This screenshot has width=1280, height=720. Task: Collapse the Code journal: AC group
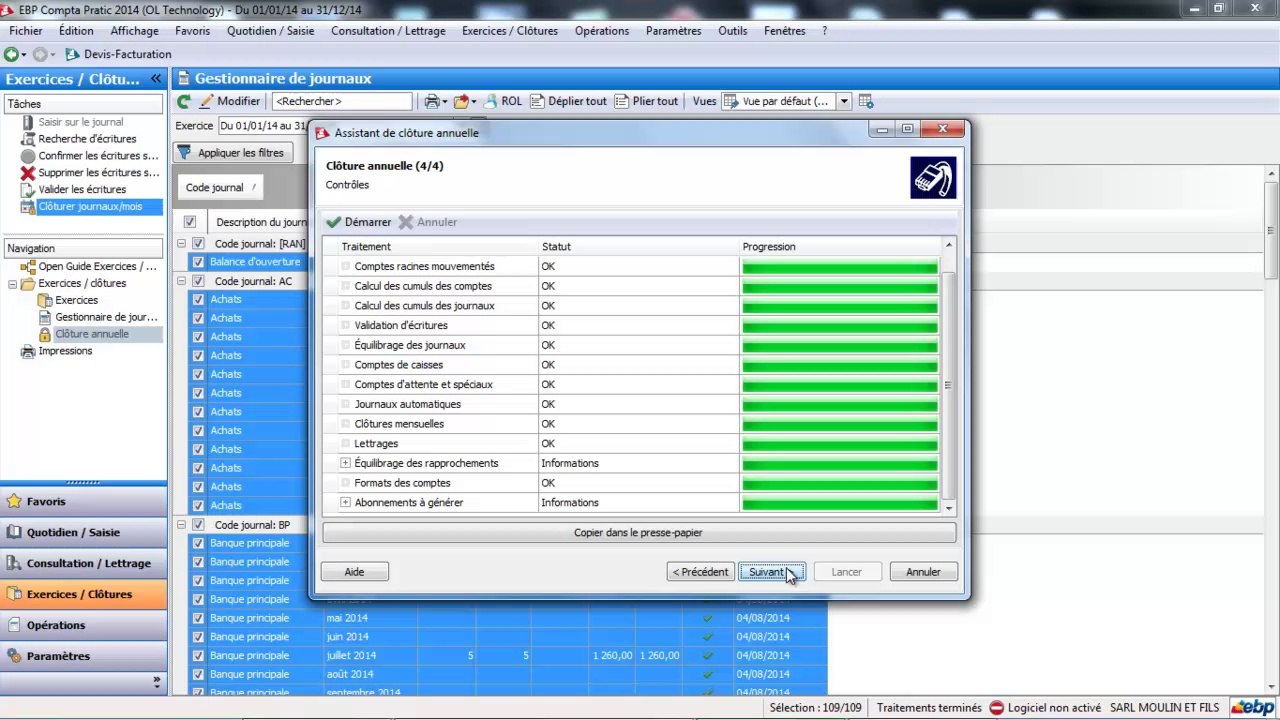pos(182,281)
